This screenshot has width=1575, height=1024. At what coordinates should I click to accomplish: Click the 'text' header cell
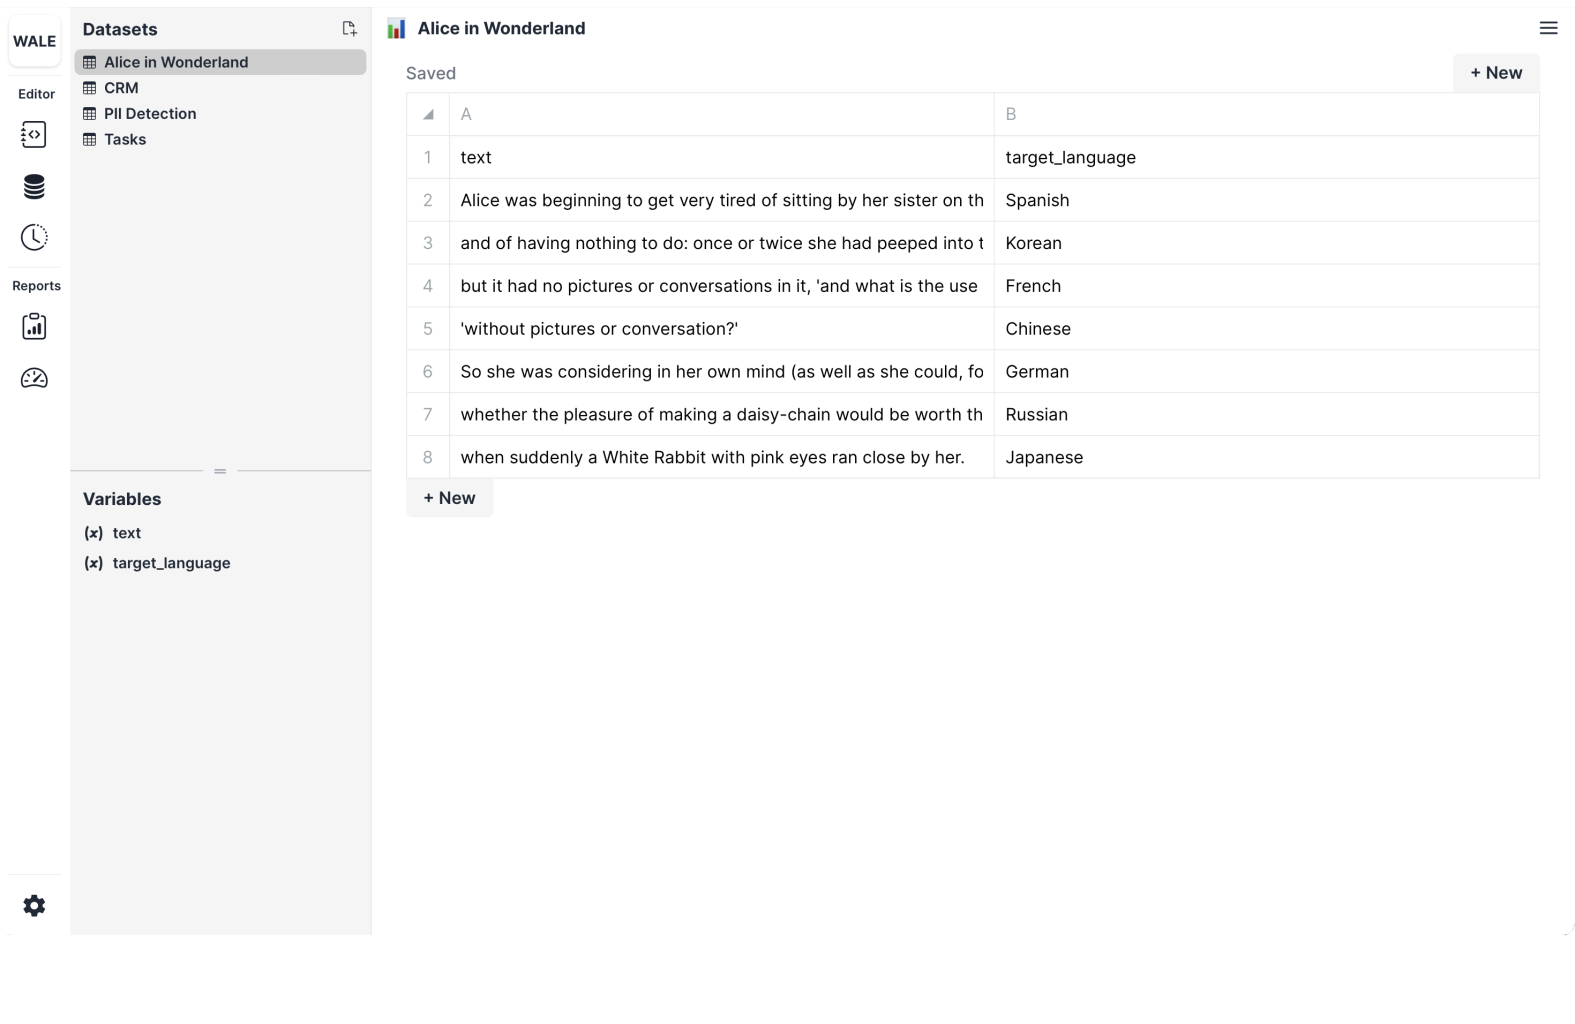(722, 157)
